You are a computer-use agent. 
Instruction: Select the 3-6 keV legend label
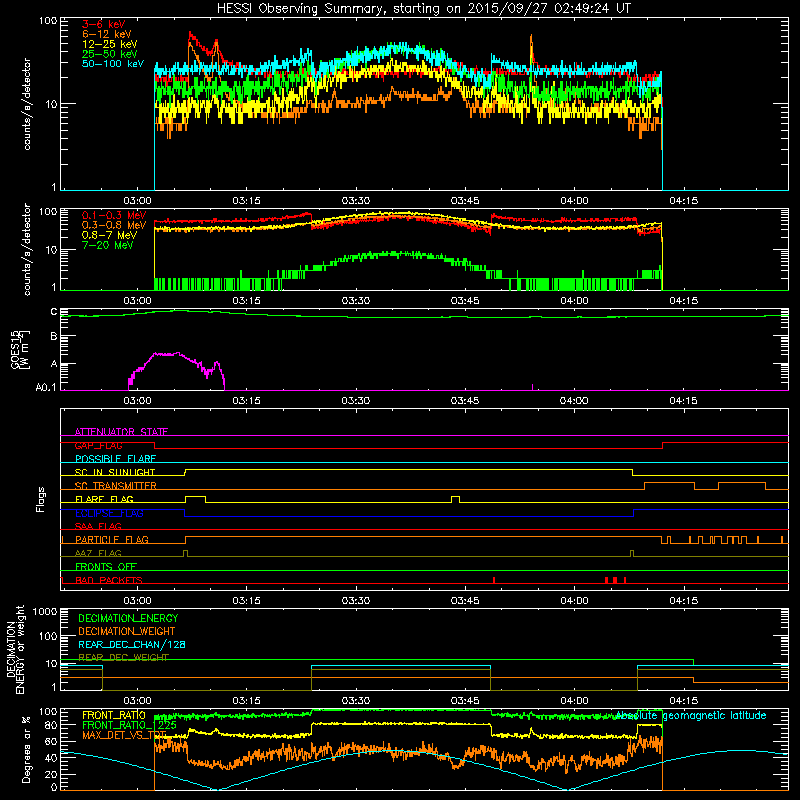tap(104, 24)
